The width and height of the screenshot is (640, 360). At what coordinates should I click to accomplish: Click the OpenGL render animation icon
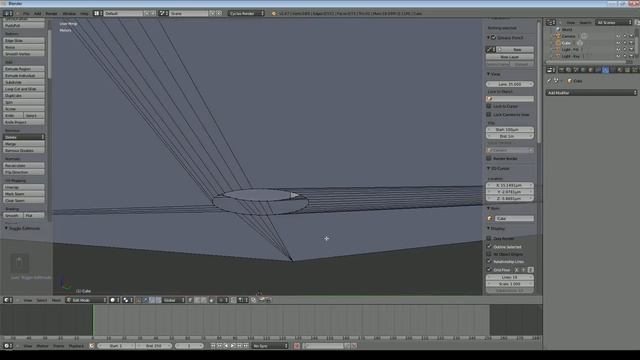[269, 300]
